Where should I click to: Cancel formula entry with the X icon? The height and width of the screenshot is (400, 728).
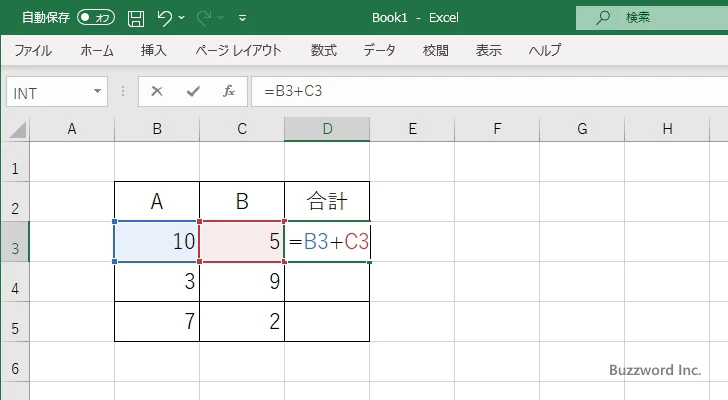(157, 92)
